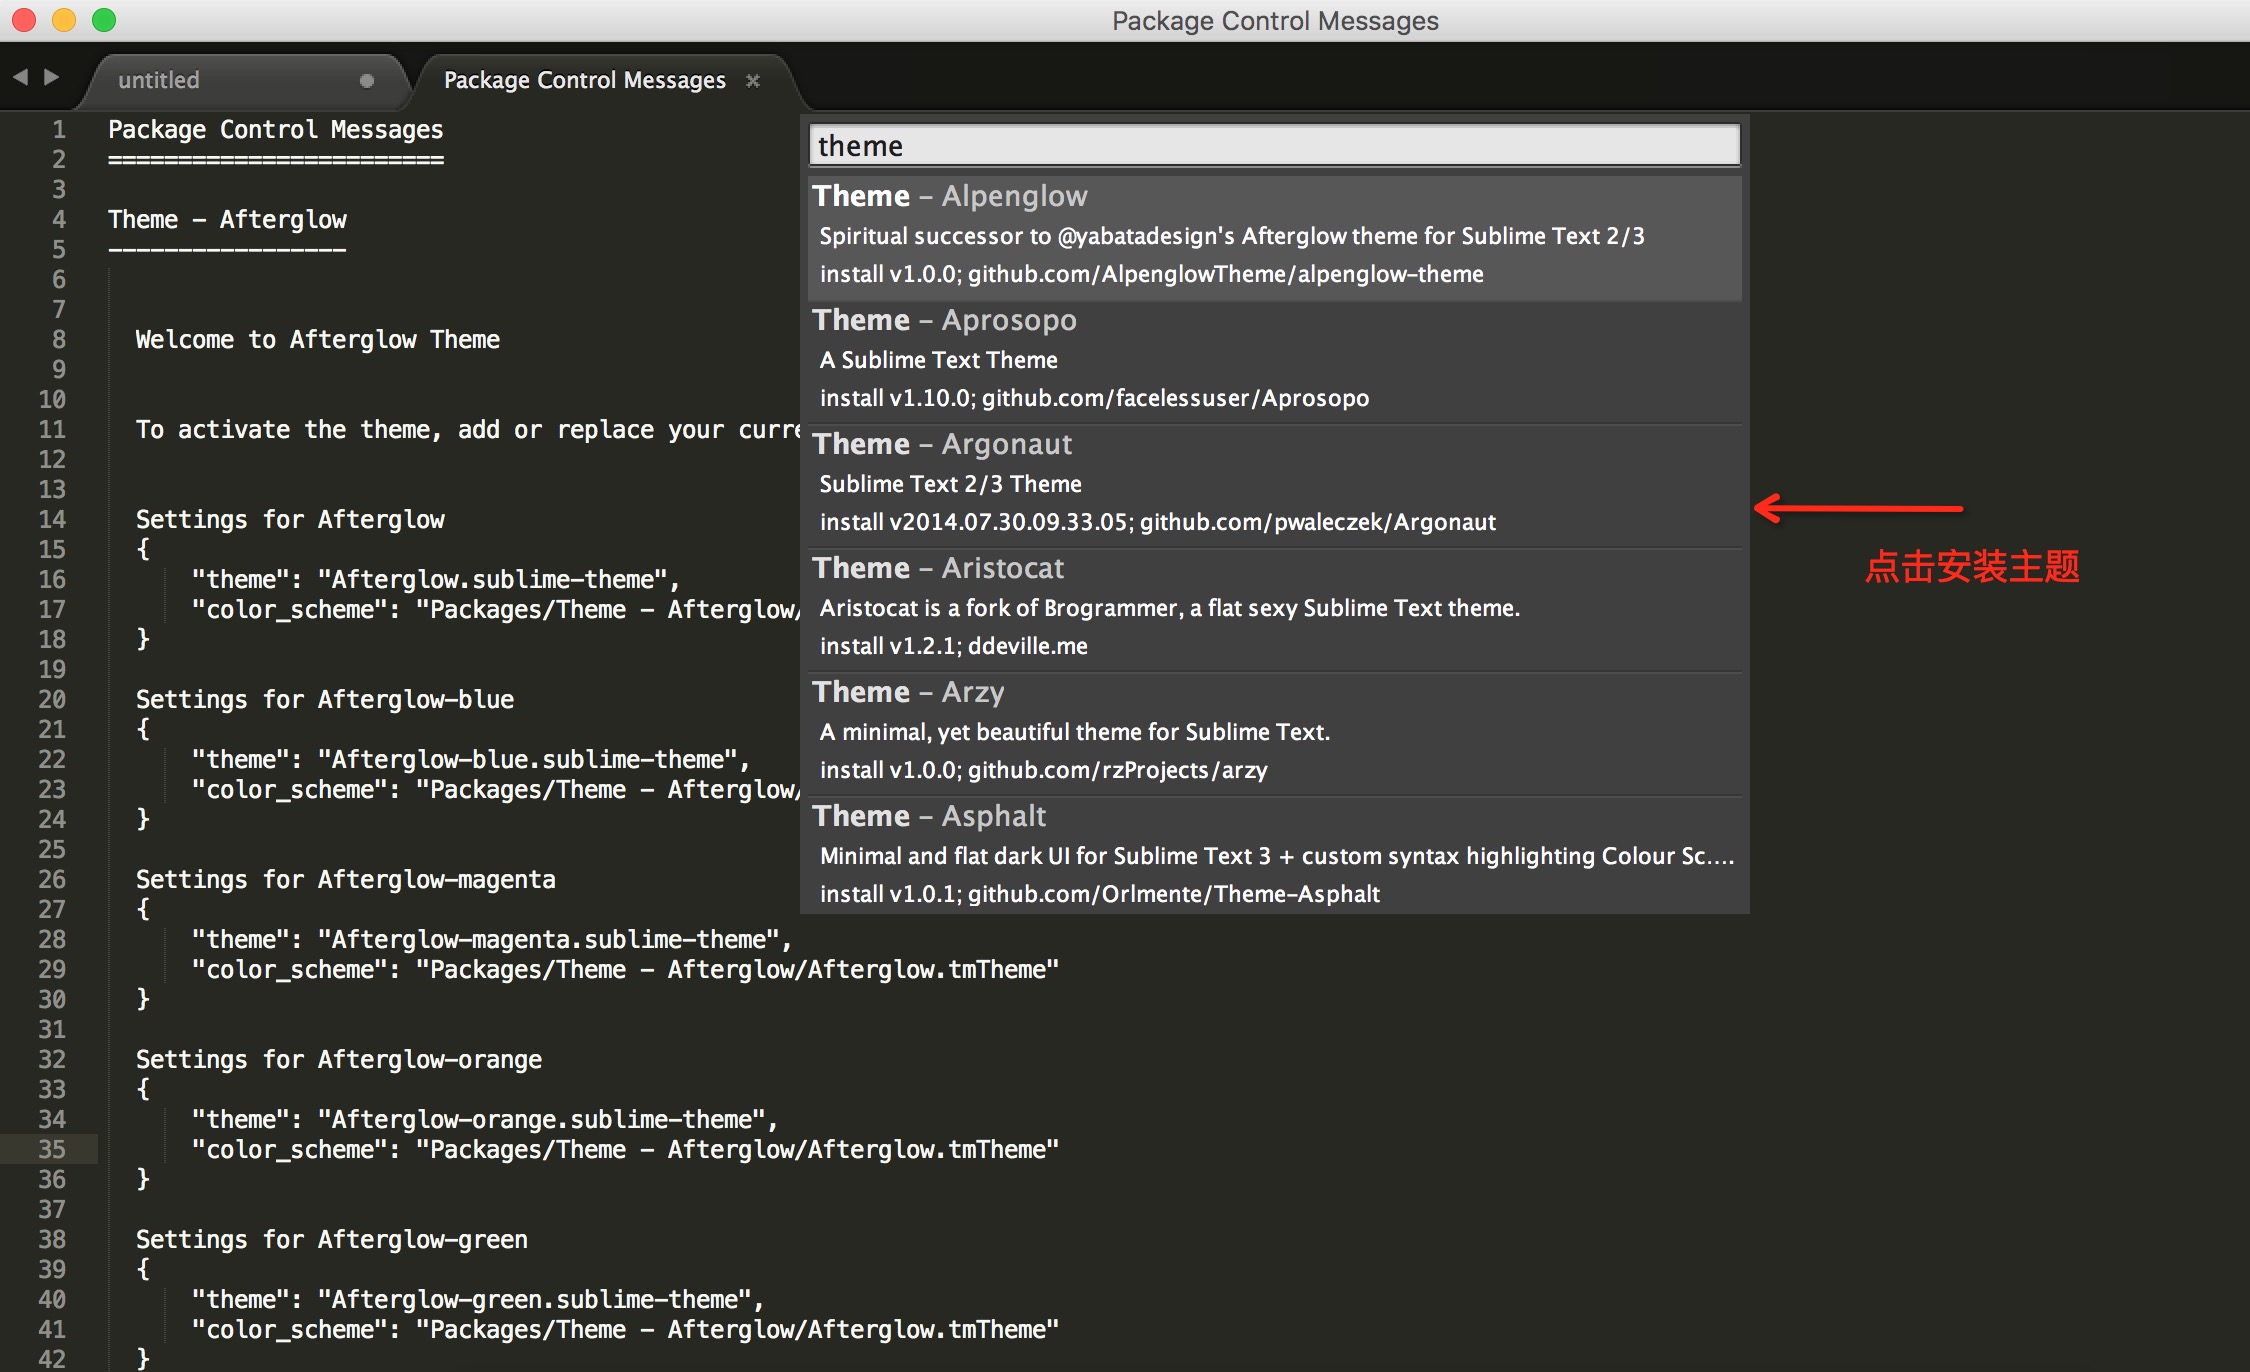
Task: Click the Welcome to Afterglow Theme line
Action: click(318, 340)
